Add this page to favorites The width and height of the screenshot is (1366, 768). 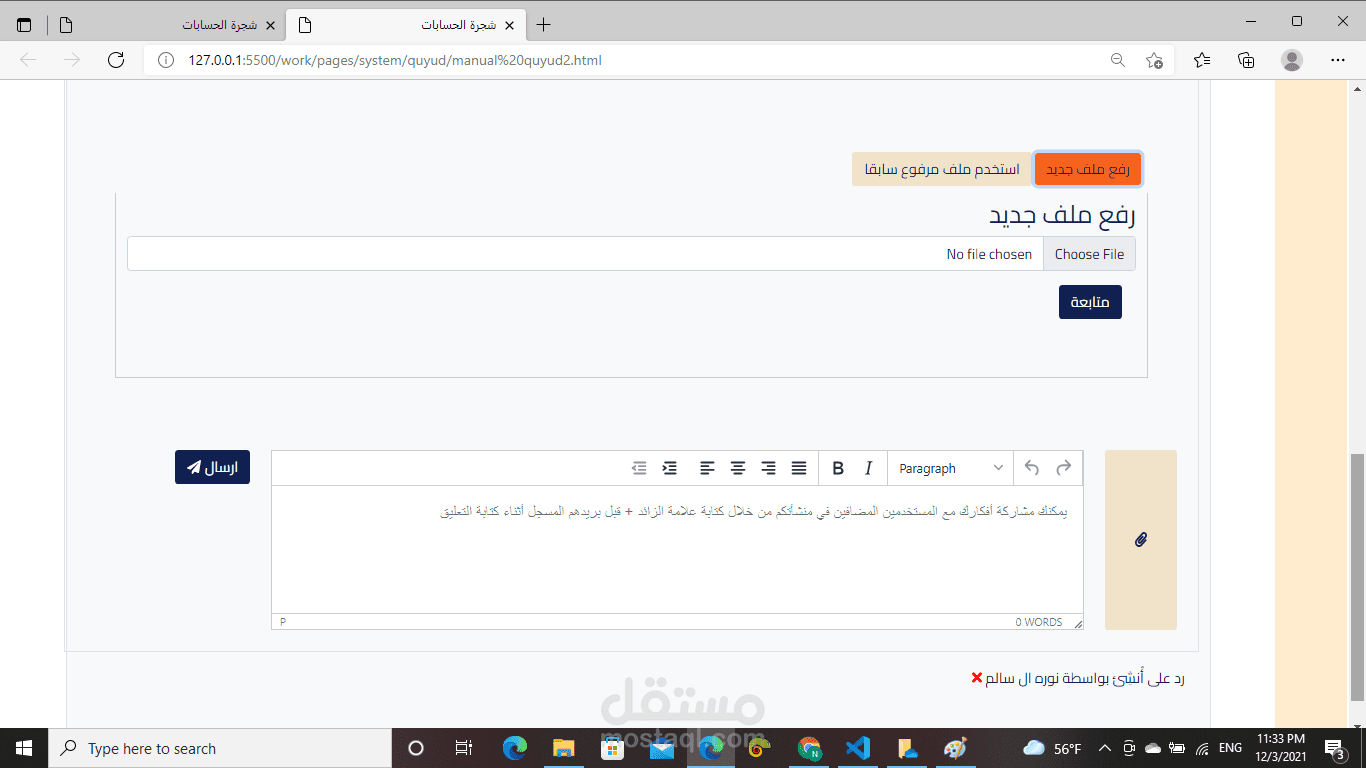click(1154, 60)
